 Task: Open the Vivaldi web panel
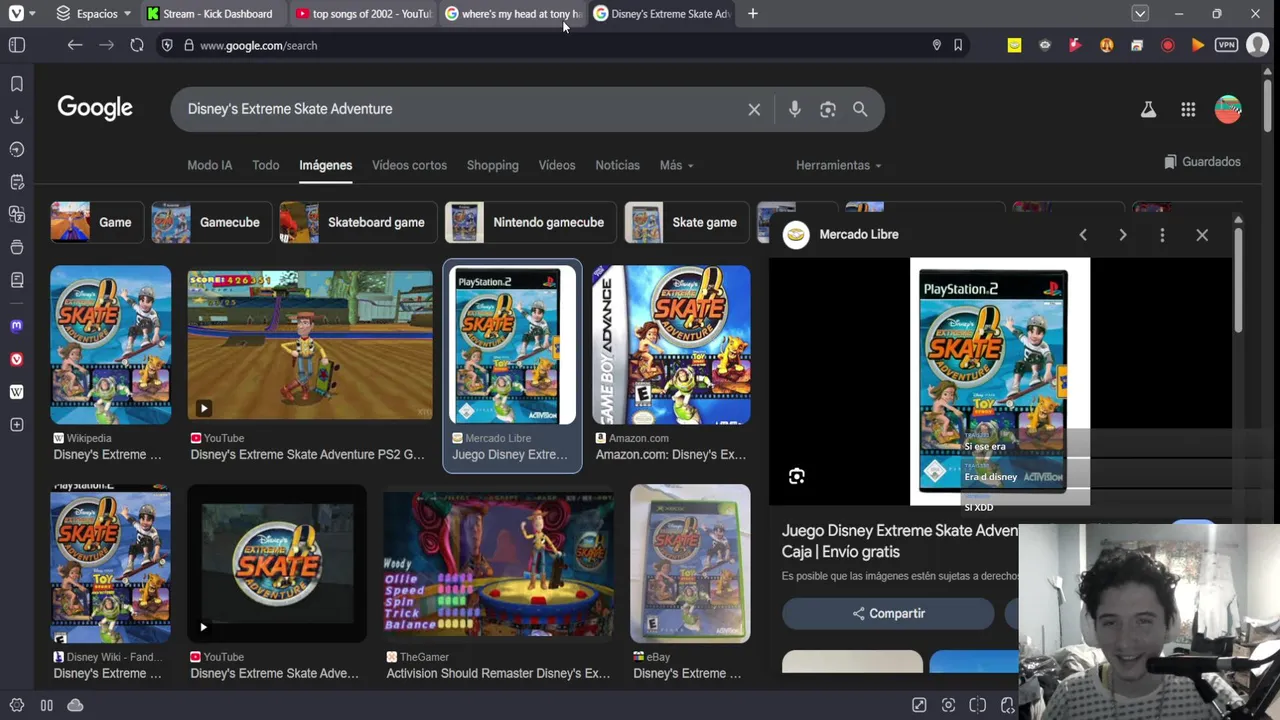pos(16,359)
